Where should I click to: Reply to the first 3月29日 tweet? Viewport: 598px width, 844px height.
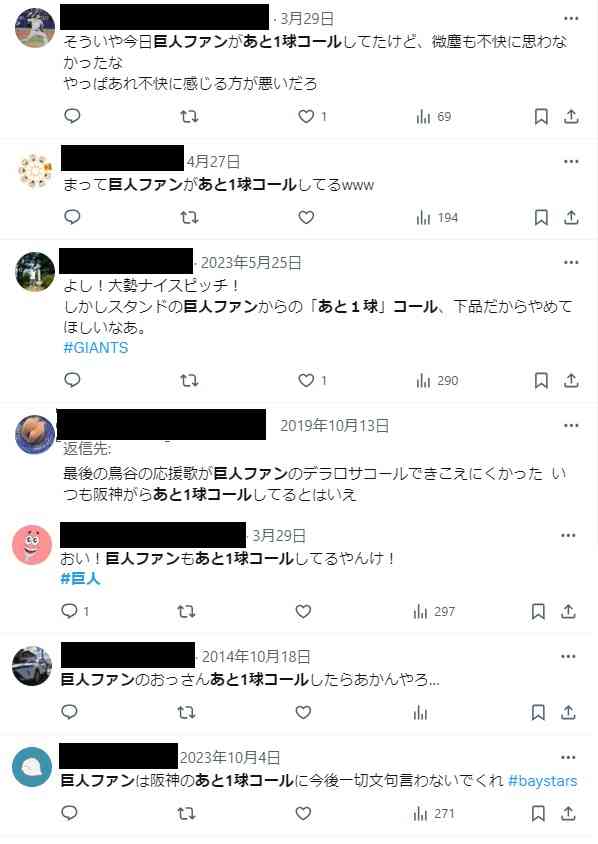tap(72, 116)
